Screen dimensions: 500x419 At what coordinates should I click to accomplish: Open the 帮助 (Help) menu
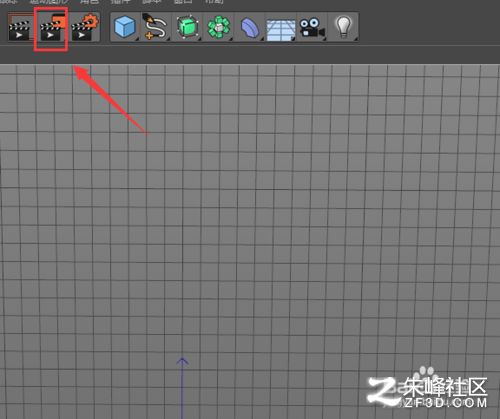click(214, 2)
